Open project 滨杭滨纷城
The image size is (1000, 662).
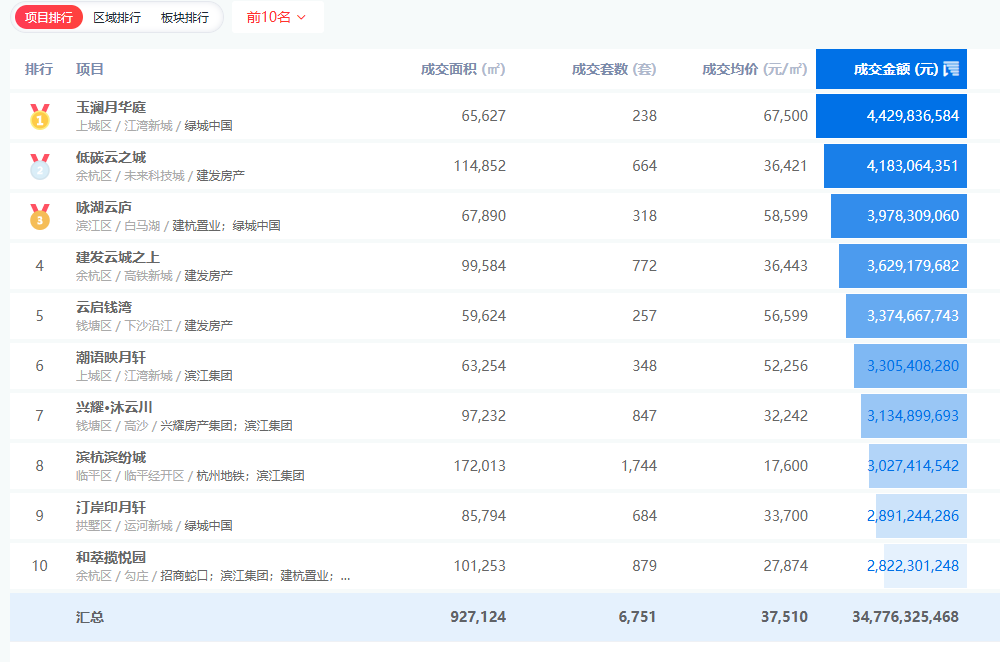111,457
